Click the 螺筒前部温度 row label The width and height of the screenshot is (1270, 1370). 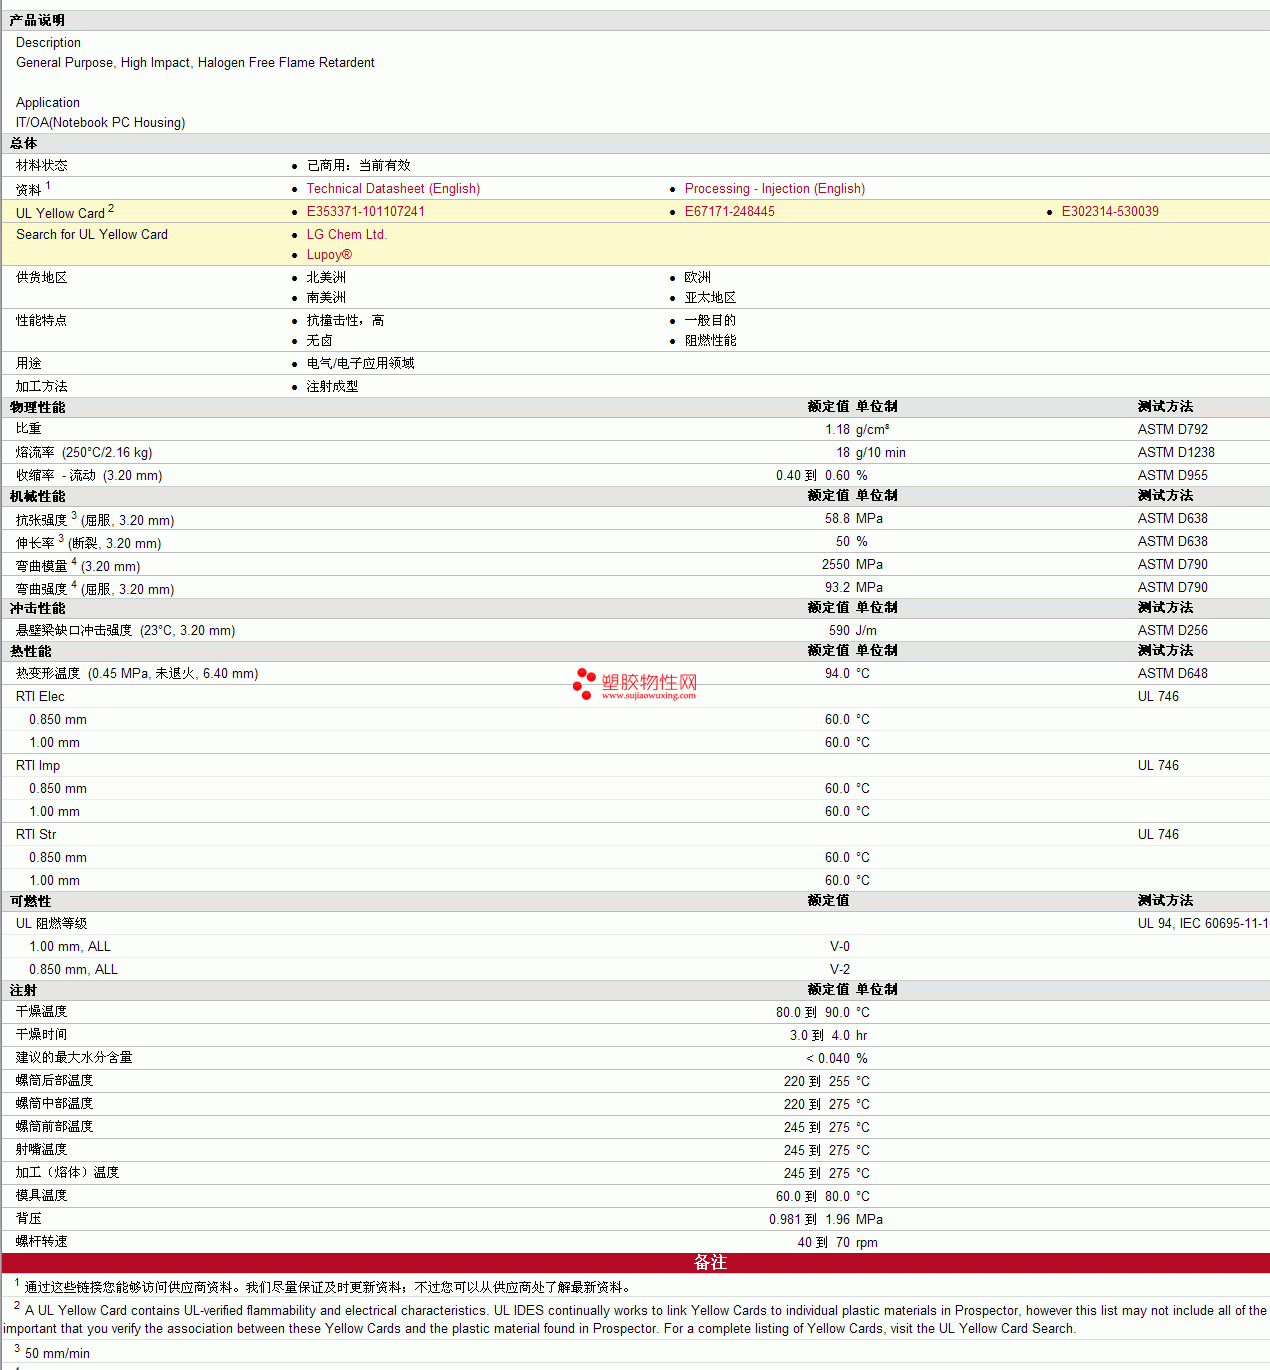coord(54,1127)
